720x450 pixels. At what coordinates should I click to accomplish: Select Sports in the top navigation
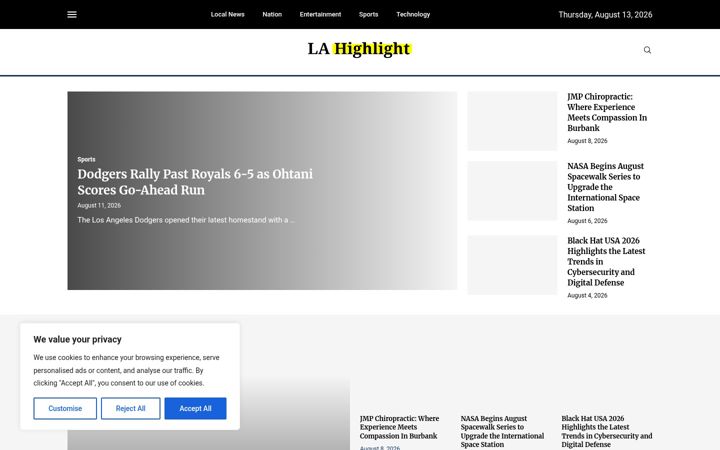[x=368, y=15]
